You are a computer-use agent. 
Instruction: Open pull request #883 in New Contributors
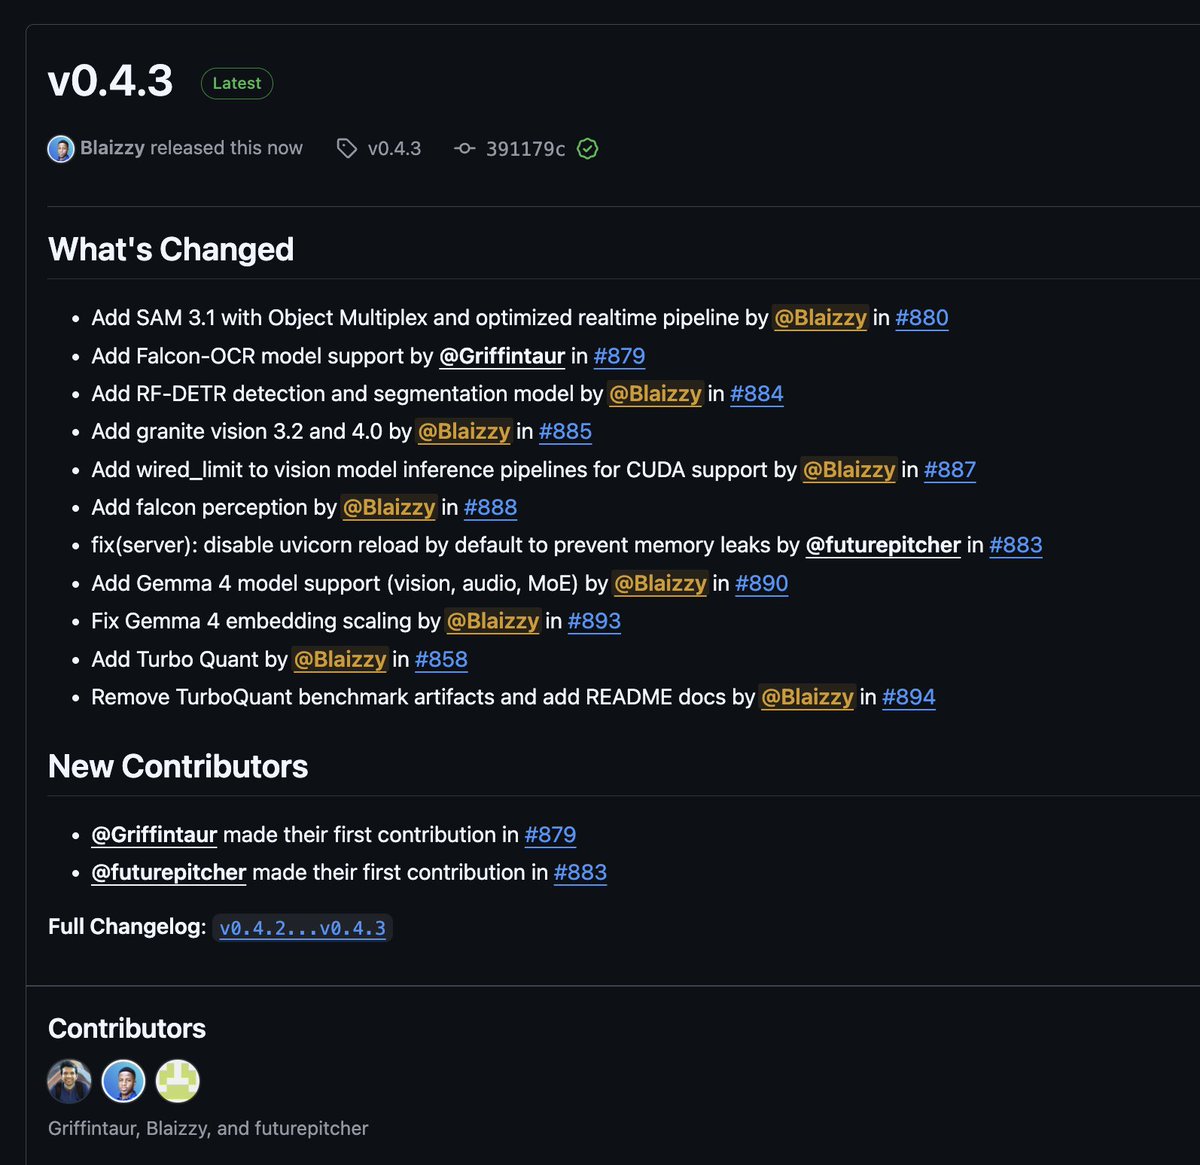(x=580, y=872)
